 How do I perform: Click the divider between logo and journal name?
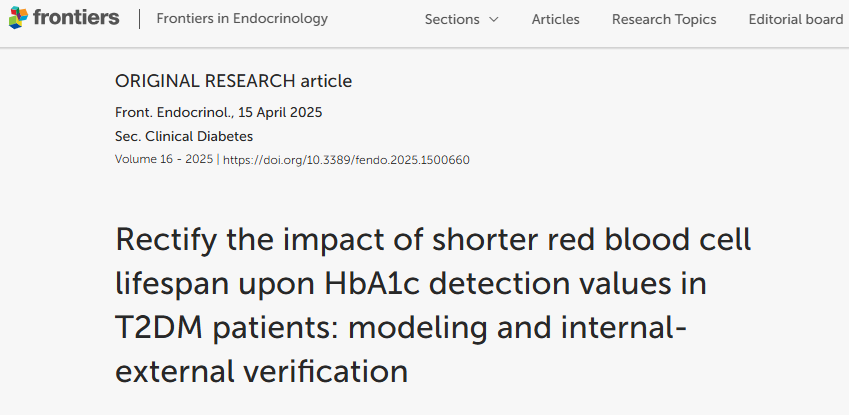coord(138,19)
